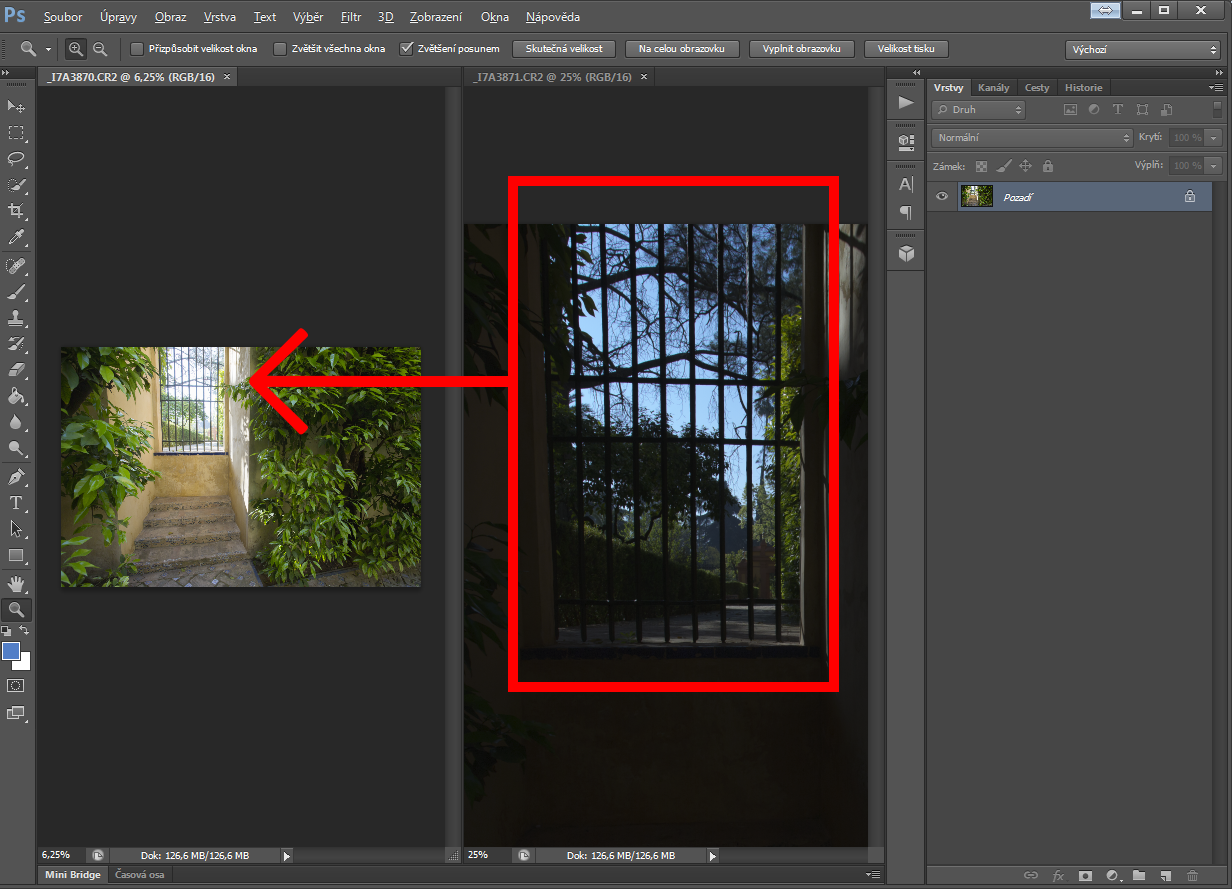Switch to the Kanály tab
1232x889 pixels.
(993, 88)
